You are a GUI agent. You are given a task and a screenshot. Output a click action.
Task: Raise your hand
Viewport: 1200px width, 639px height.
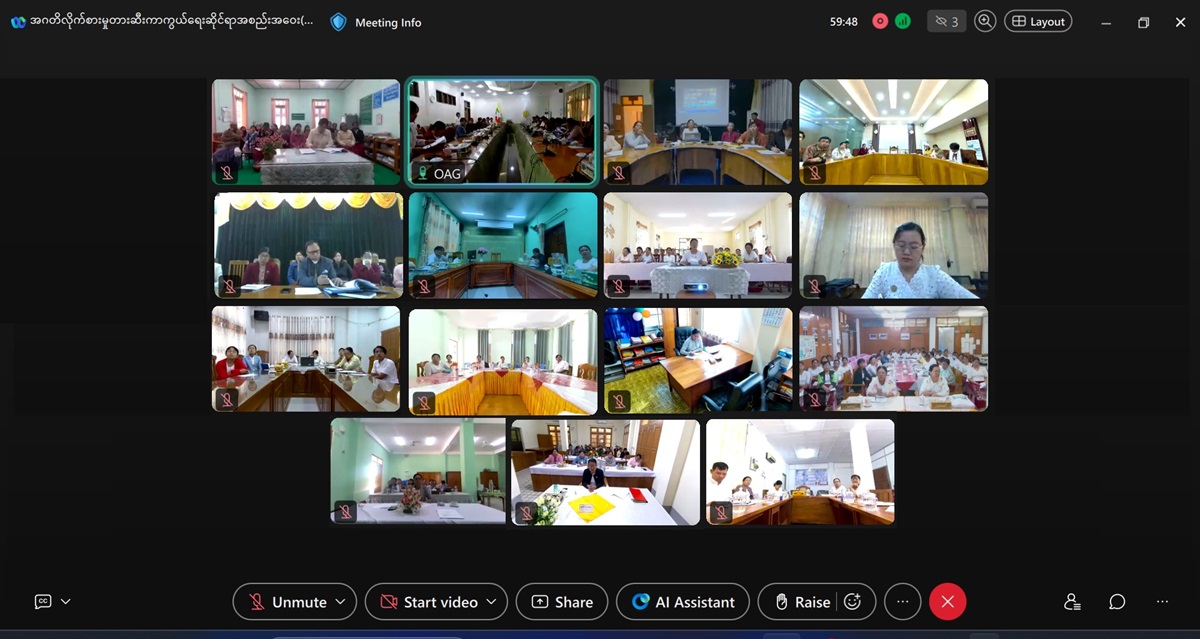point(800,602)
